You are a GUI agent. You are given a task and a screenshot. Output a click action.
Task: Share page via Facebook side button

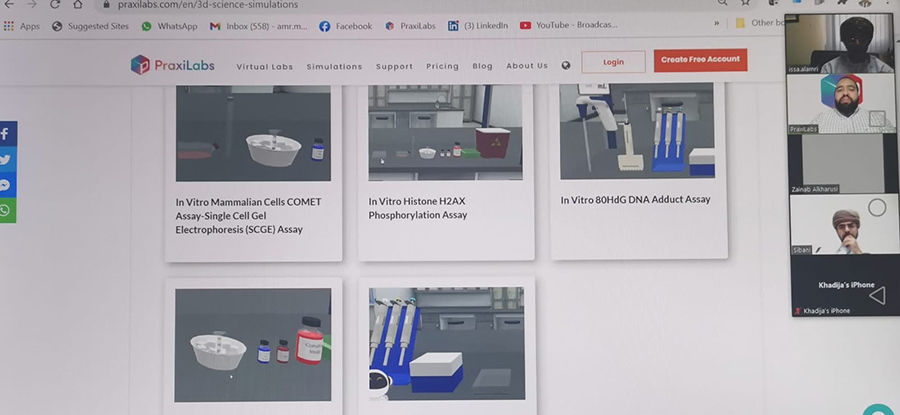pyautogui.click(x=8, y=134)
